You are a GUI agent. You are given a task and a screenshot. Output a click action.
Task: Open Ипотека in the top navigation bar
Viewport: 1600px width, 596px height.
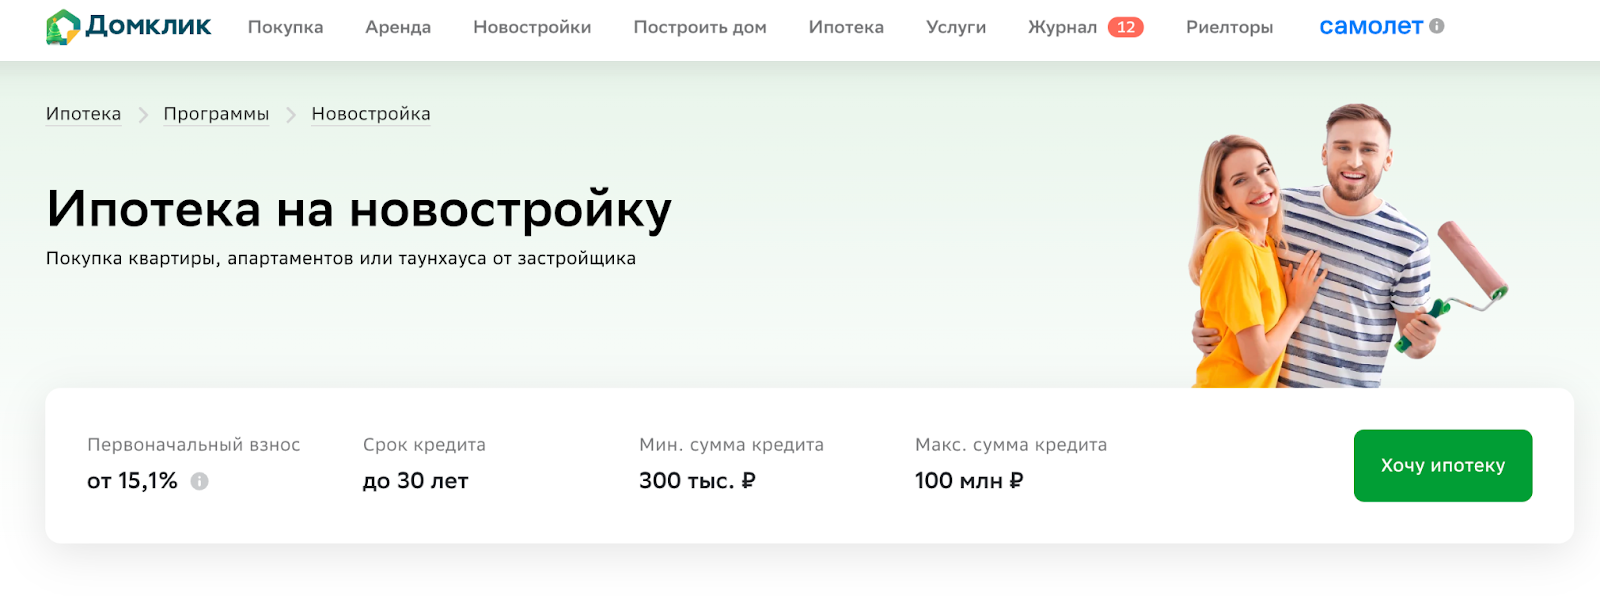(x=846, y=27)
